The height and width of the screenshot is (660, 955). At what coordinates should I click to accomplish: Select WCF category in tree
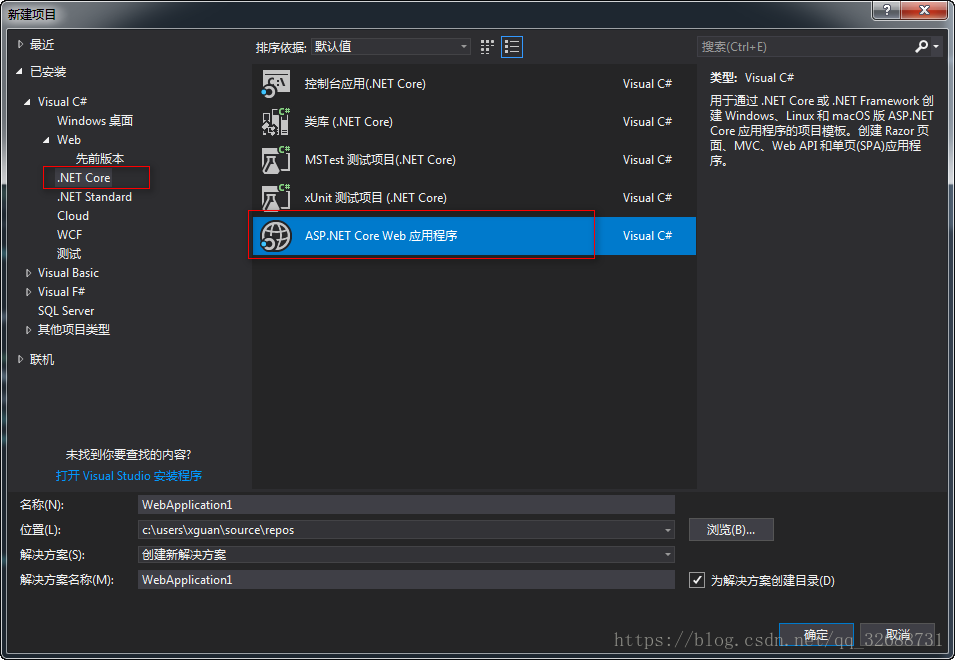(x=69, y=235)
